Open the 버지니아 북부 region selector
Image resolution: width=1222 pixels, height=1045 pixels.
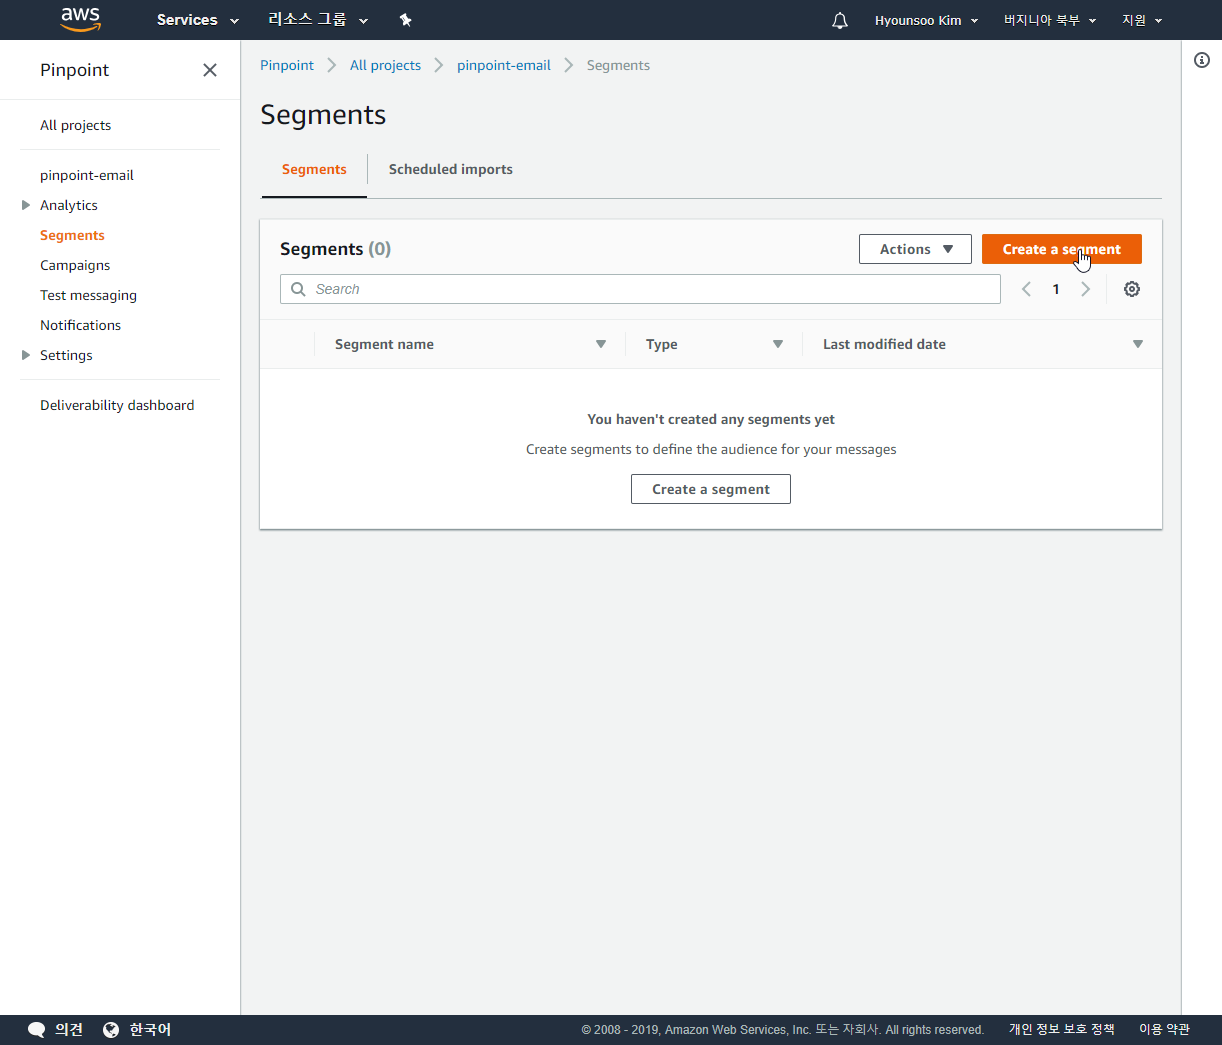tap(1050, 20)
